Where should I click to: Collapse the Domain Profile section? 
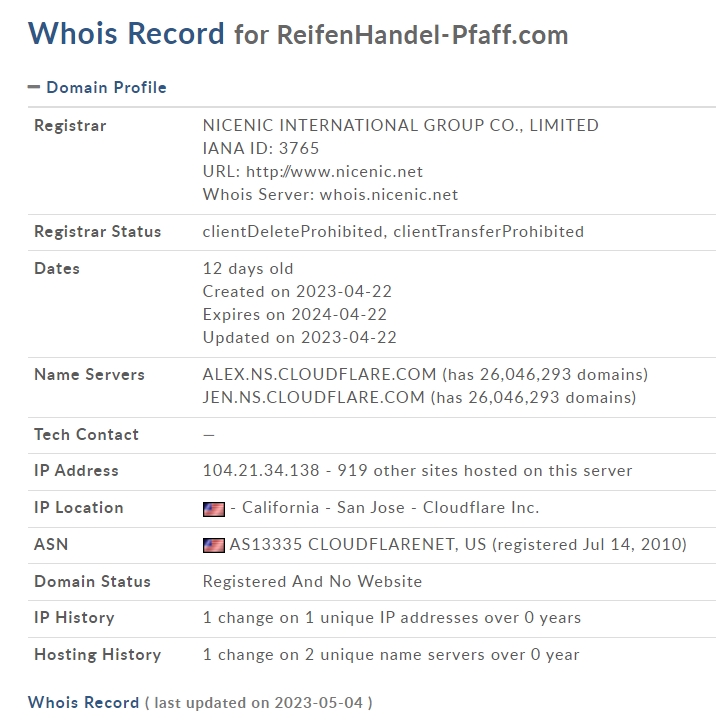tap(34, 87)
